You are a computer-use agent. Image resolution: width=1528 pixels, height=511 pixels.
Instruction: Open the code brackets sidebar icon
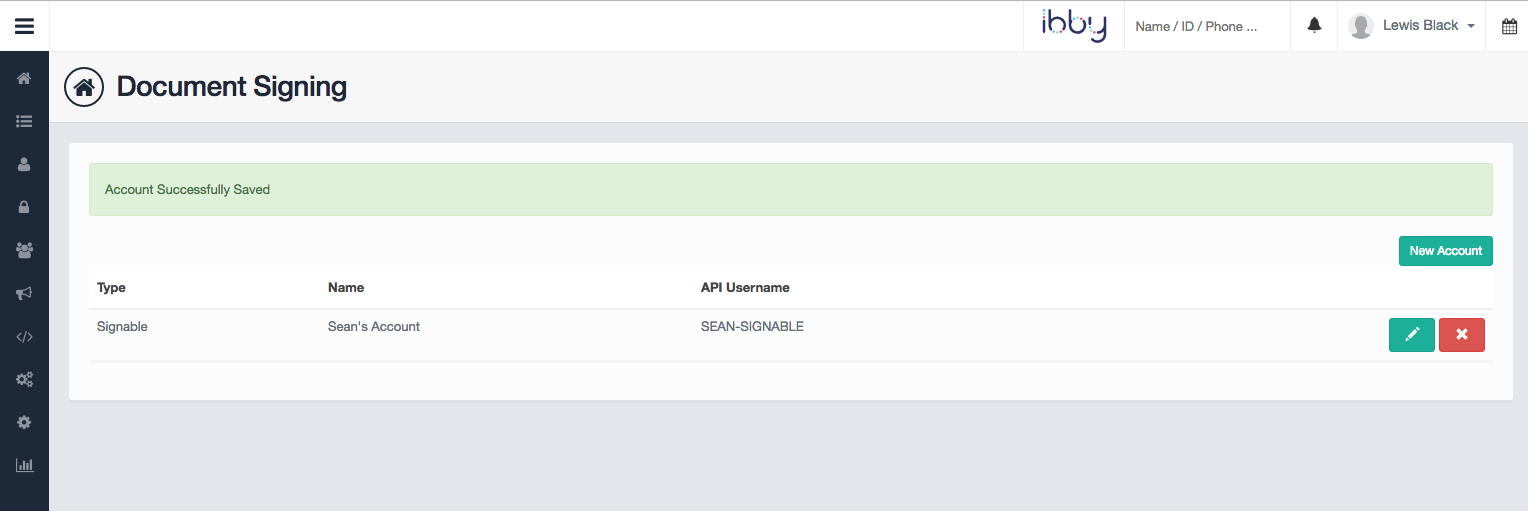point(24,337)
